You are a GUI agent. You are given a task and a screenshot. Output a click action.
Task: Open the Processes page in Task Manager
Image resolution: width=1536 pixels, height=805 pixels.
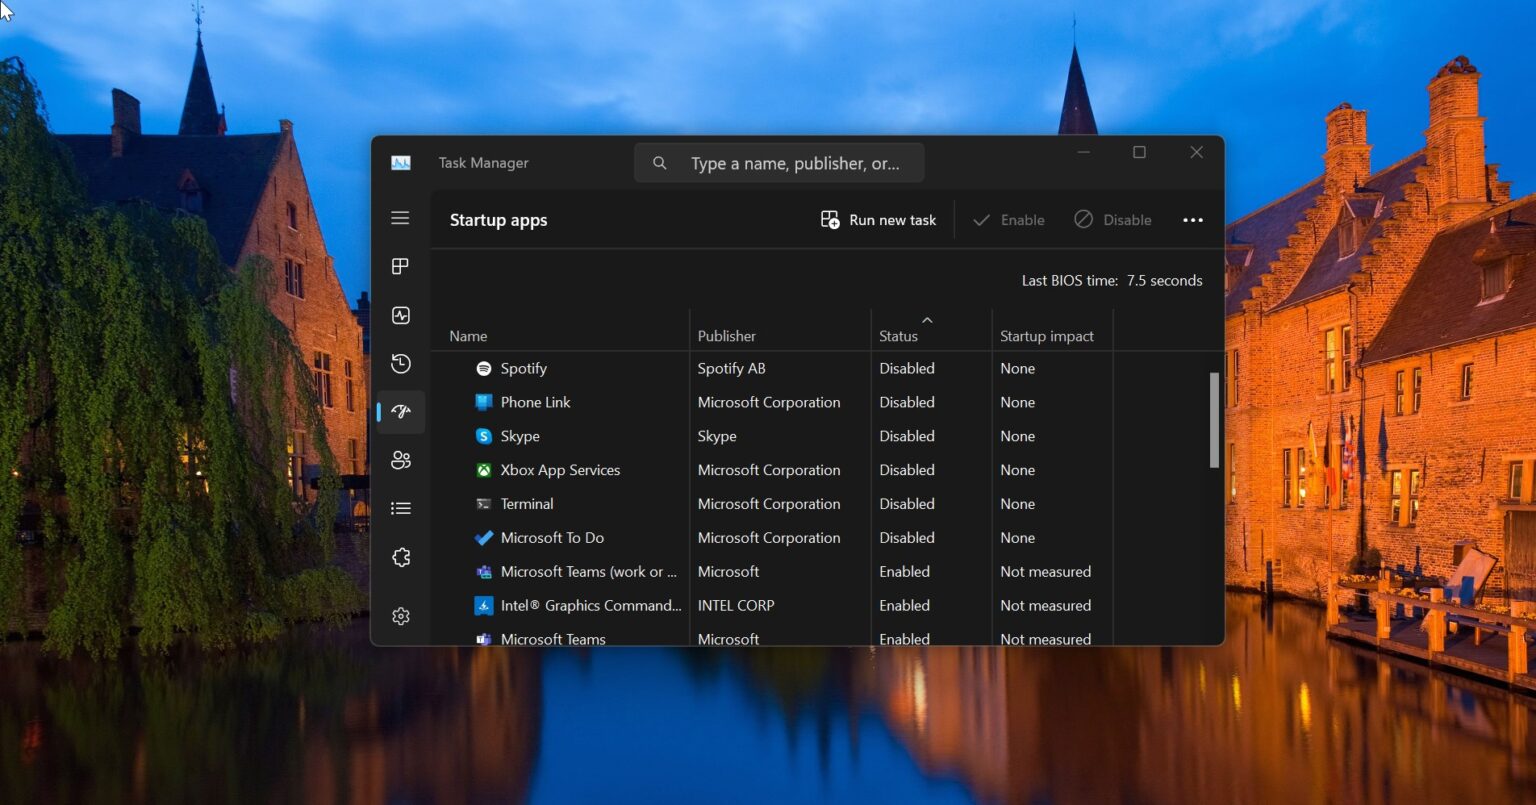pos(400,266)
